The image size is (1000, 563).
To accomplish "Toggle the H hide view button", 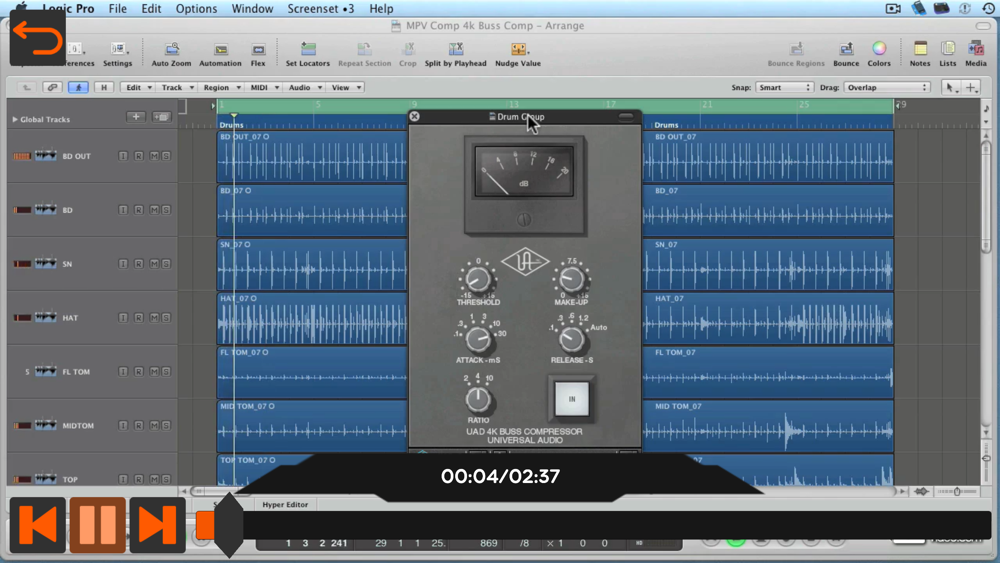I will 104,87.
